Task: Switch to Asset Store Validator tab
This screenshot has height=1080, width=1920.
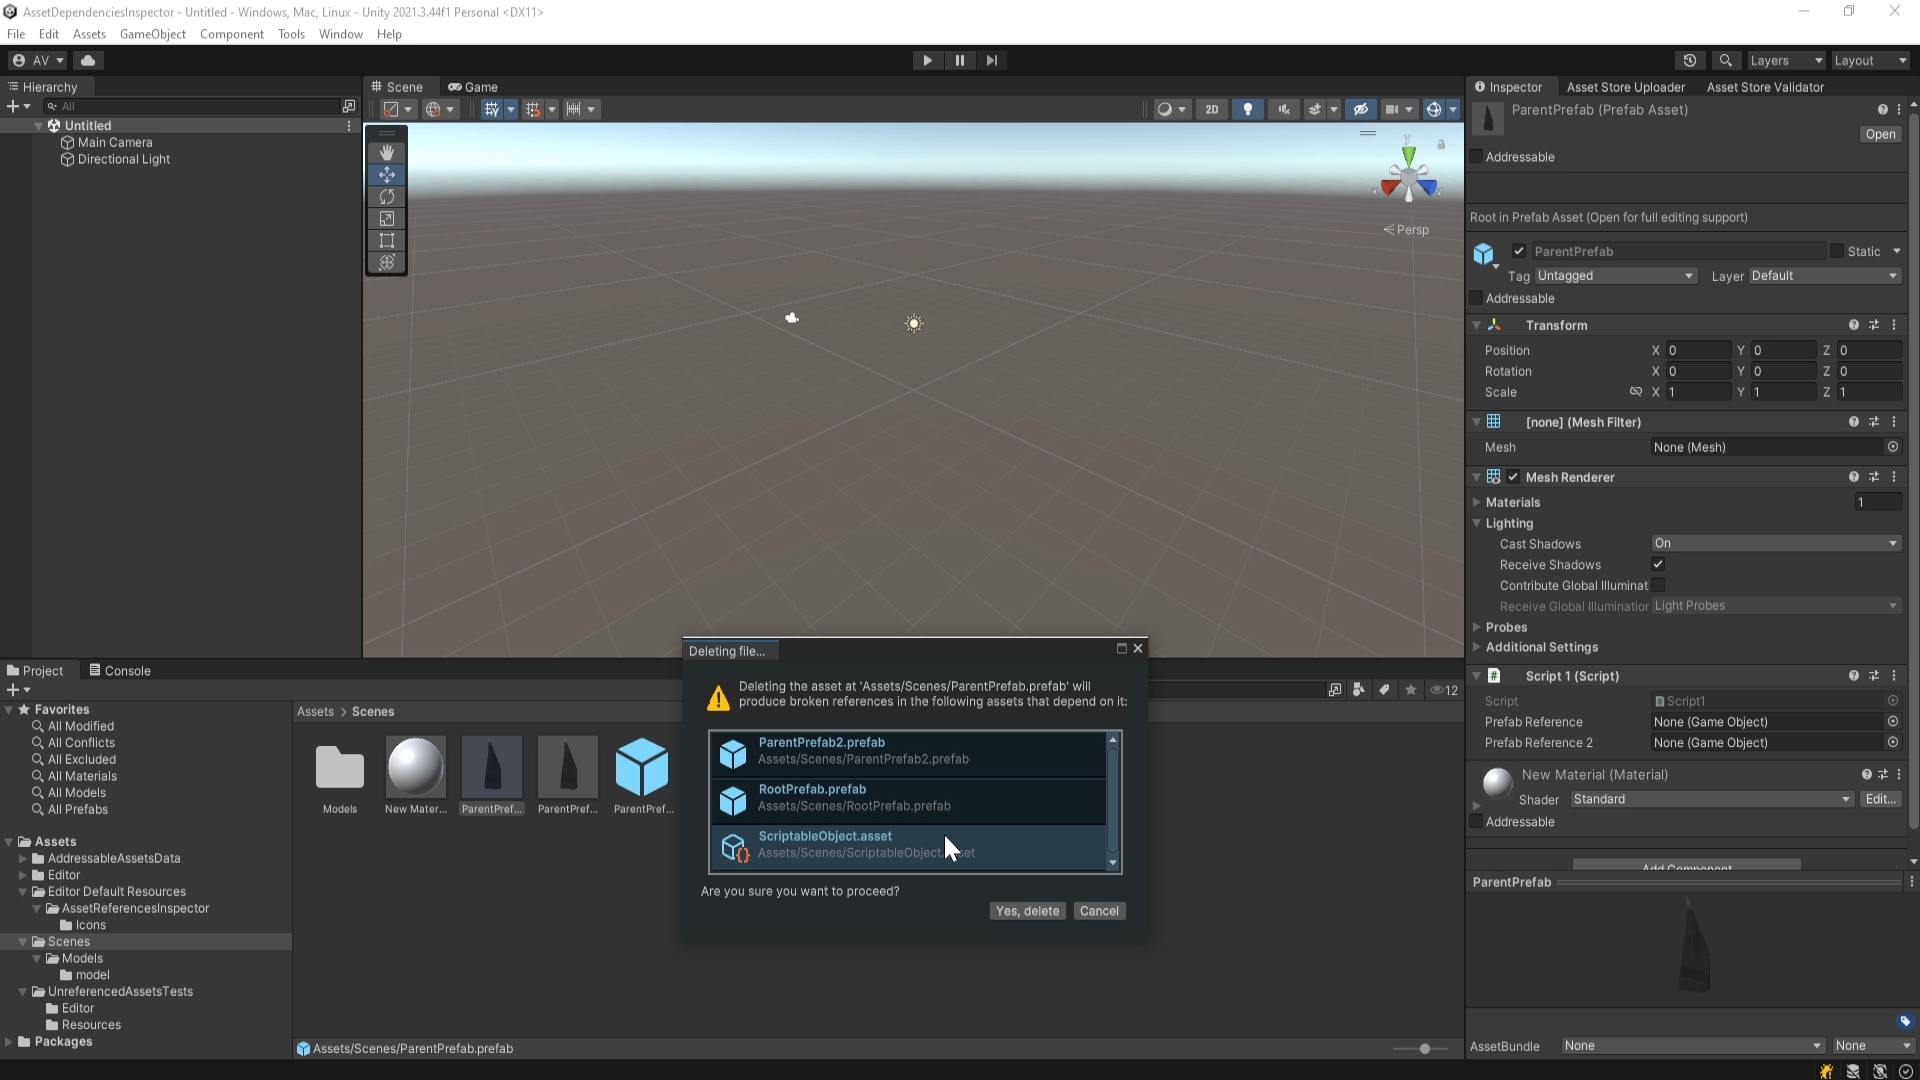Action: click(1765, 87)
